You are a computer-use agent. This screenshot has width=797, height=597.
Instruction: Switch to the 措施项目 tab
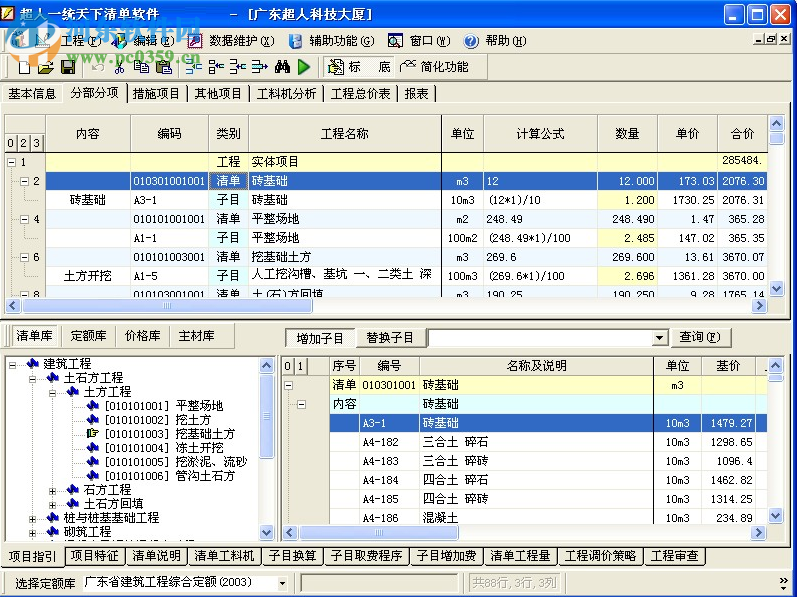coord(156,93)
